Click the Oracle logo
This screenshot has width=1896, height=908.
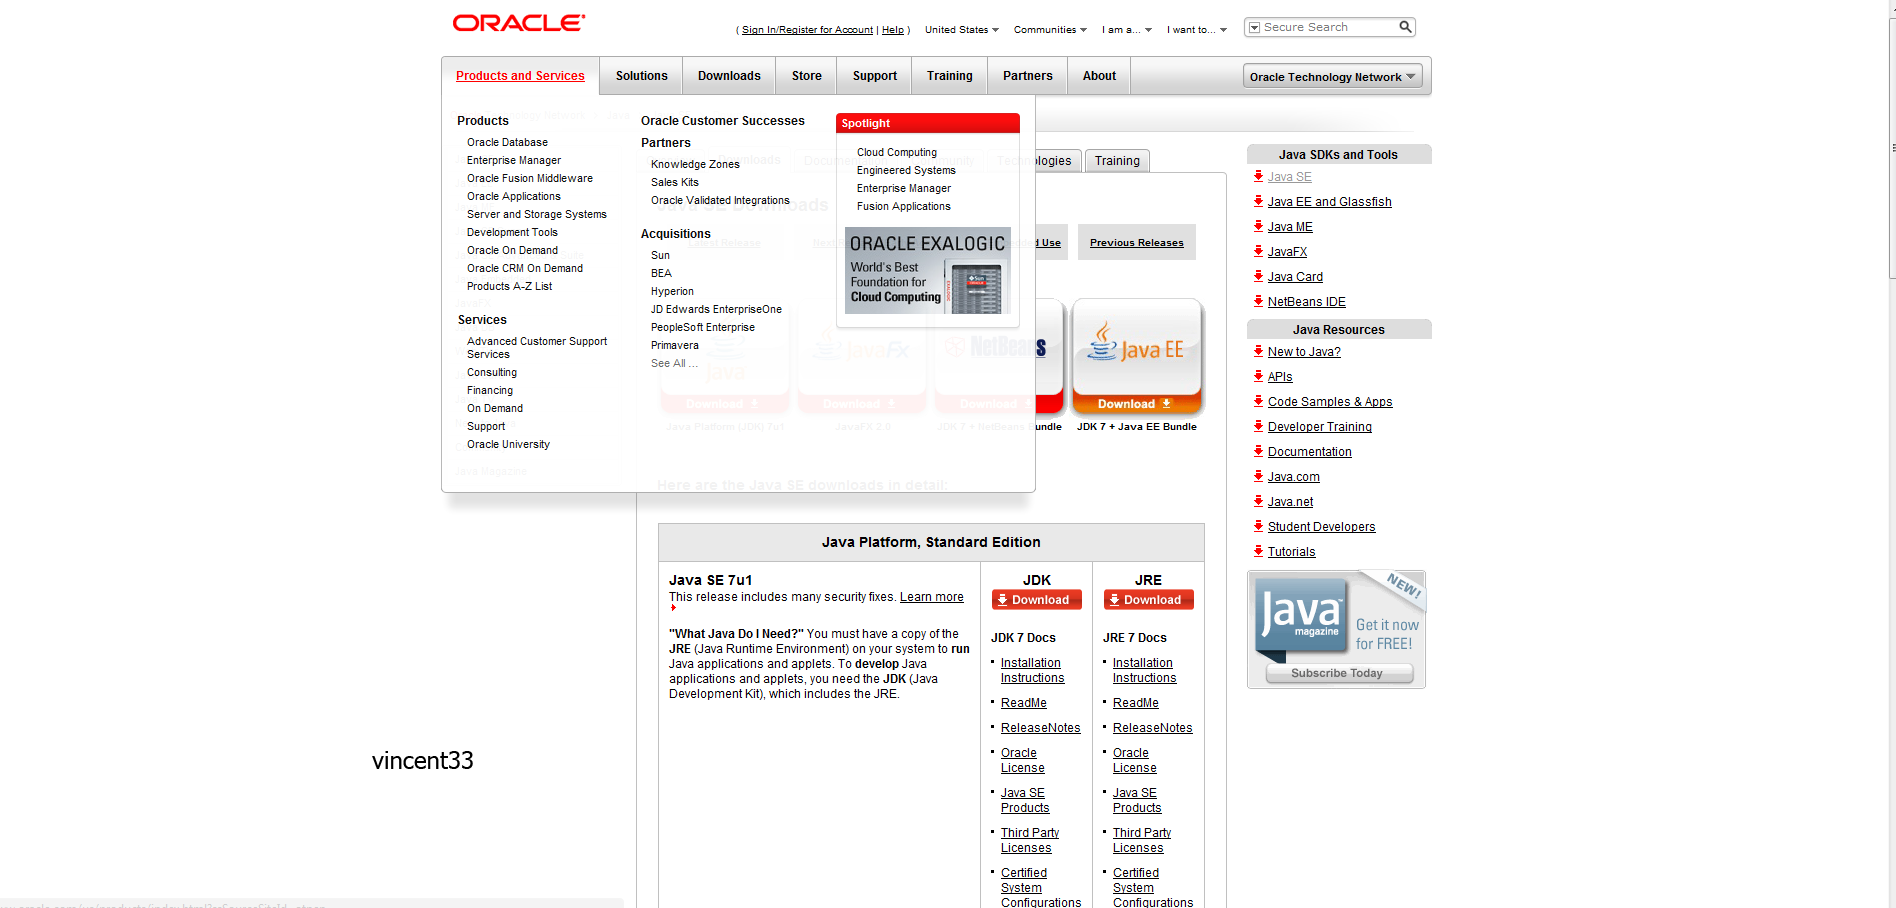tap(518, 23)
